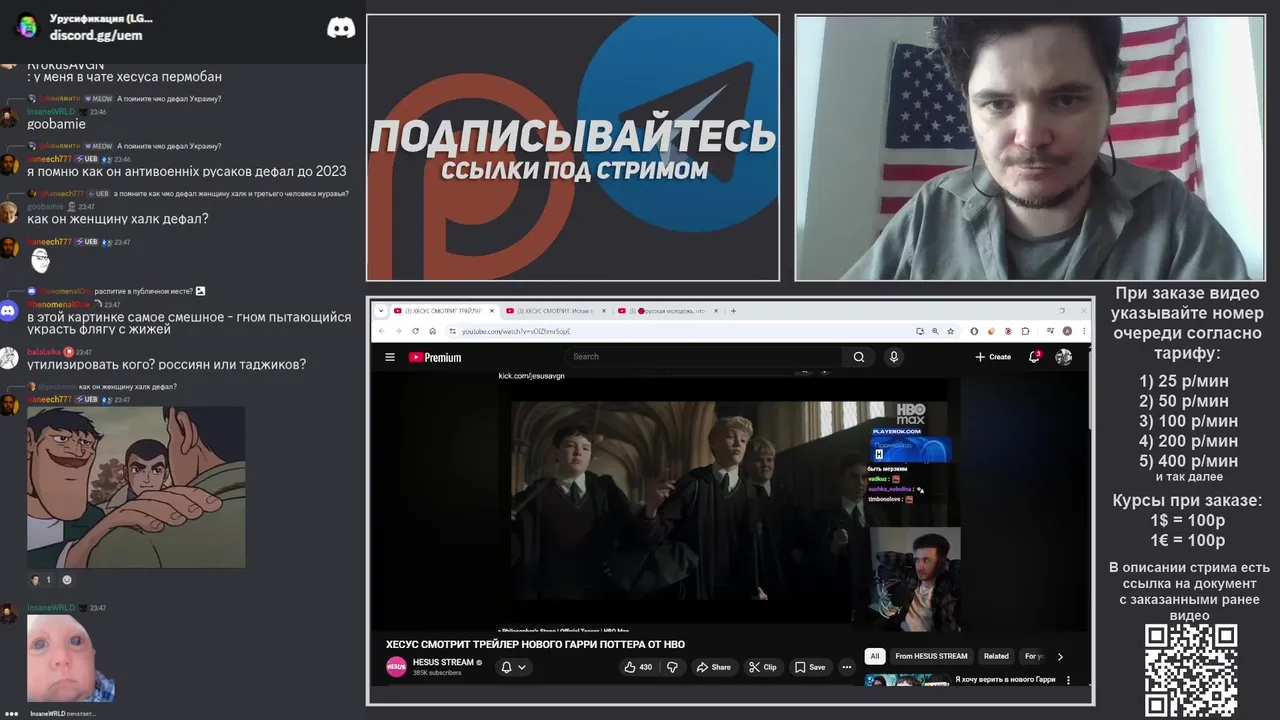Open the bell notification dropdown for HESUS STREAM
Viewport: 1280px width, 720px height.
click(512, 667)
